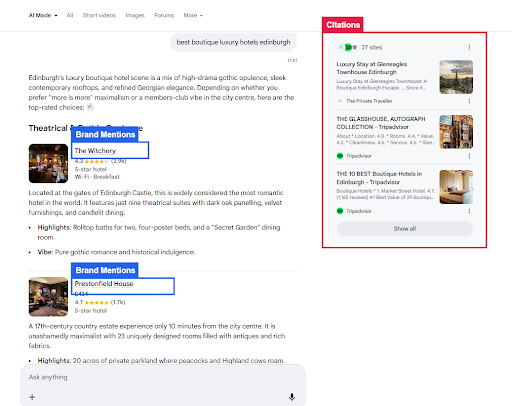This screenshot has width=512, height=406.
Task: Click Tripadvisor icon under Glasshouse citation
Action: tap(340, 156)
